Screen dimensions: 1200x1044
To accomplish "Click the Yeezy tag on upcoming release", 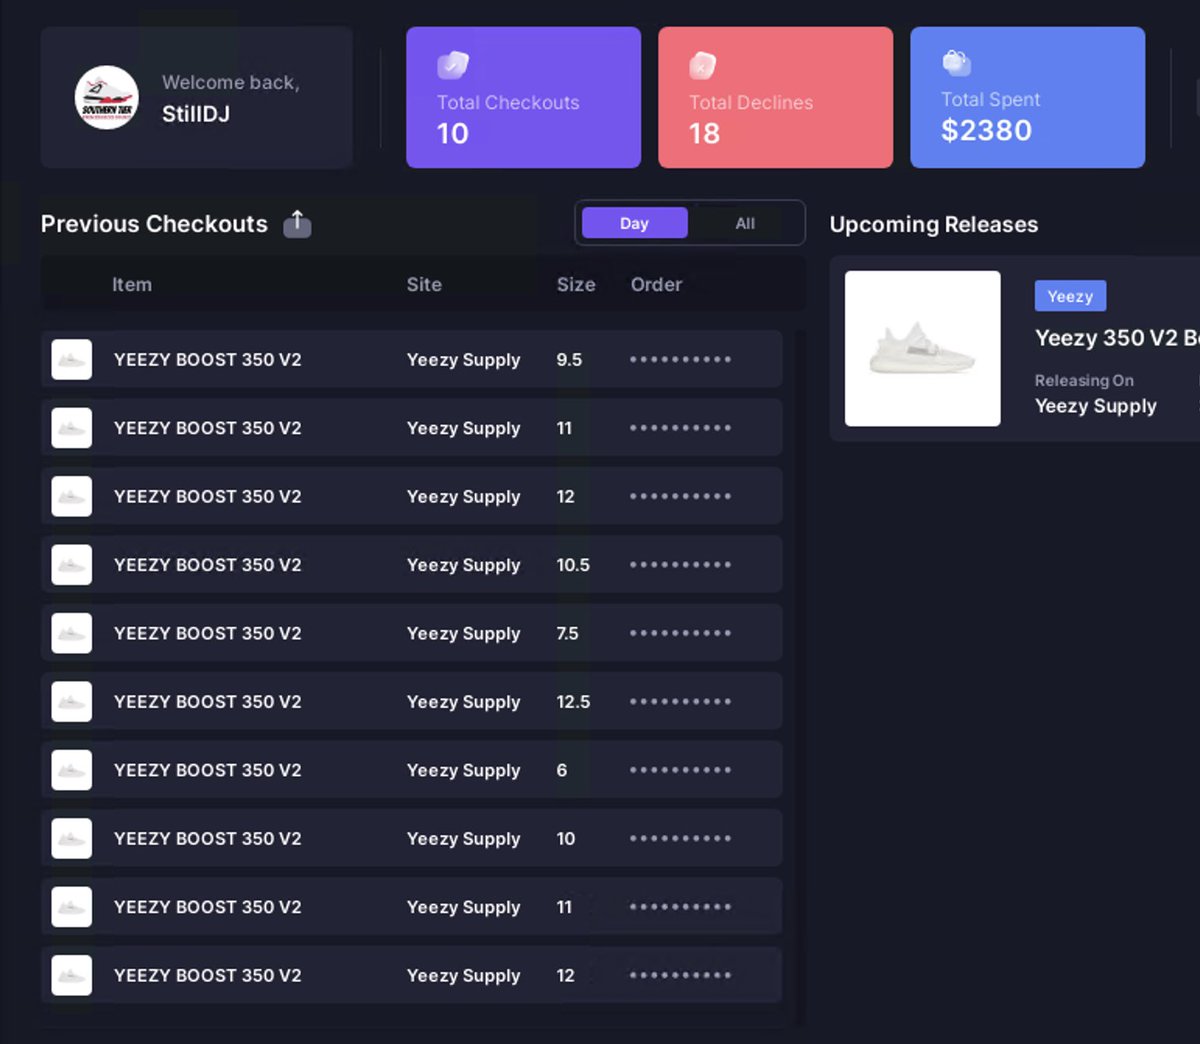I will 1070,296.
